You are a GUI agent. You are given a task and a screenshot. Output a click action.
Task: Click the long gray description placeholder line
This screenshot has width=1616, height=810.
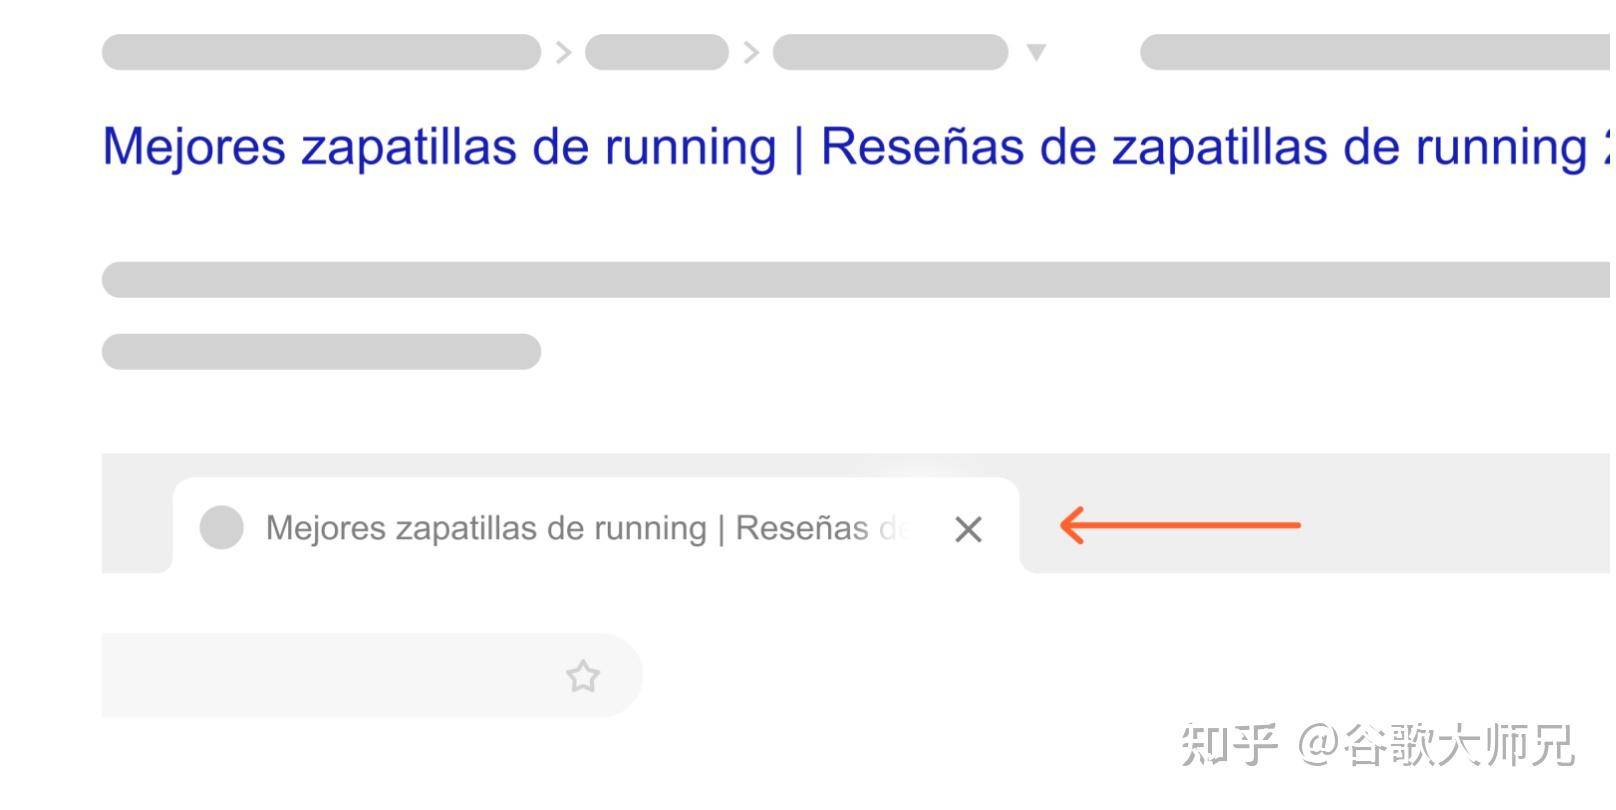[x=856, y=280]
